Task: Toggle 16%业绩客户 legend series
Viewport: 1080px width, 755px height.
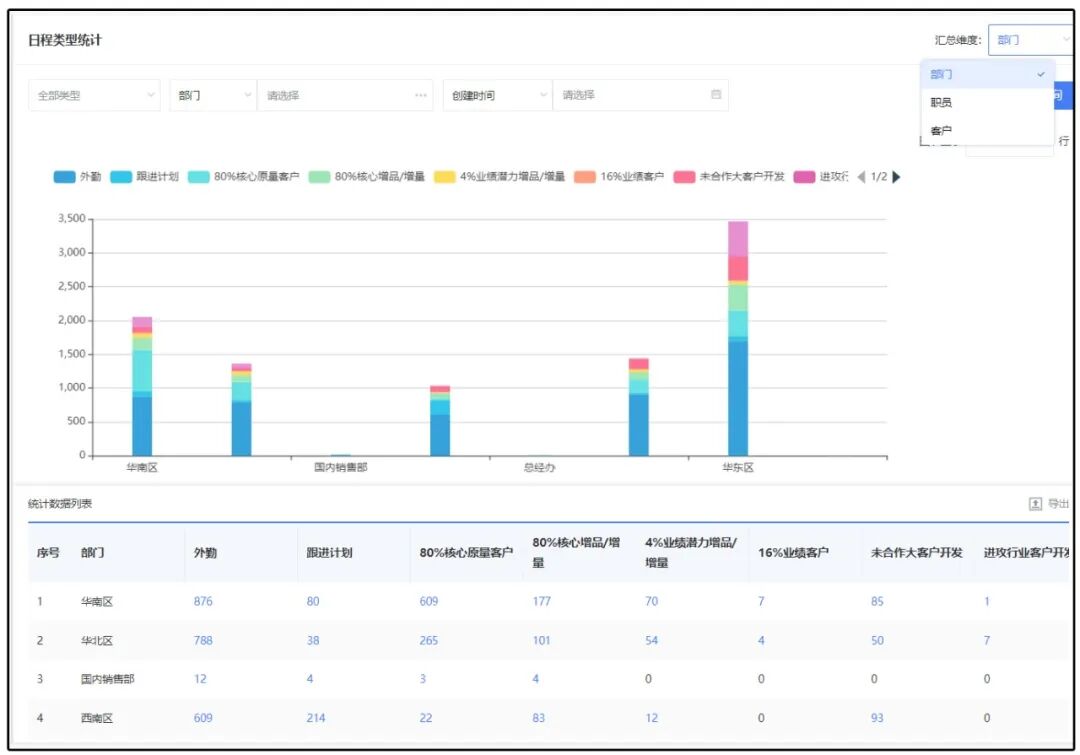Action: point(619,177)
